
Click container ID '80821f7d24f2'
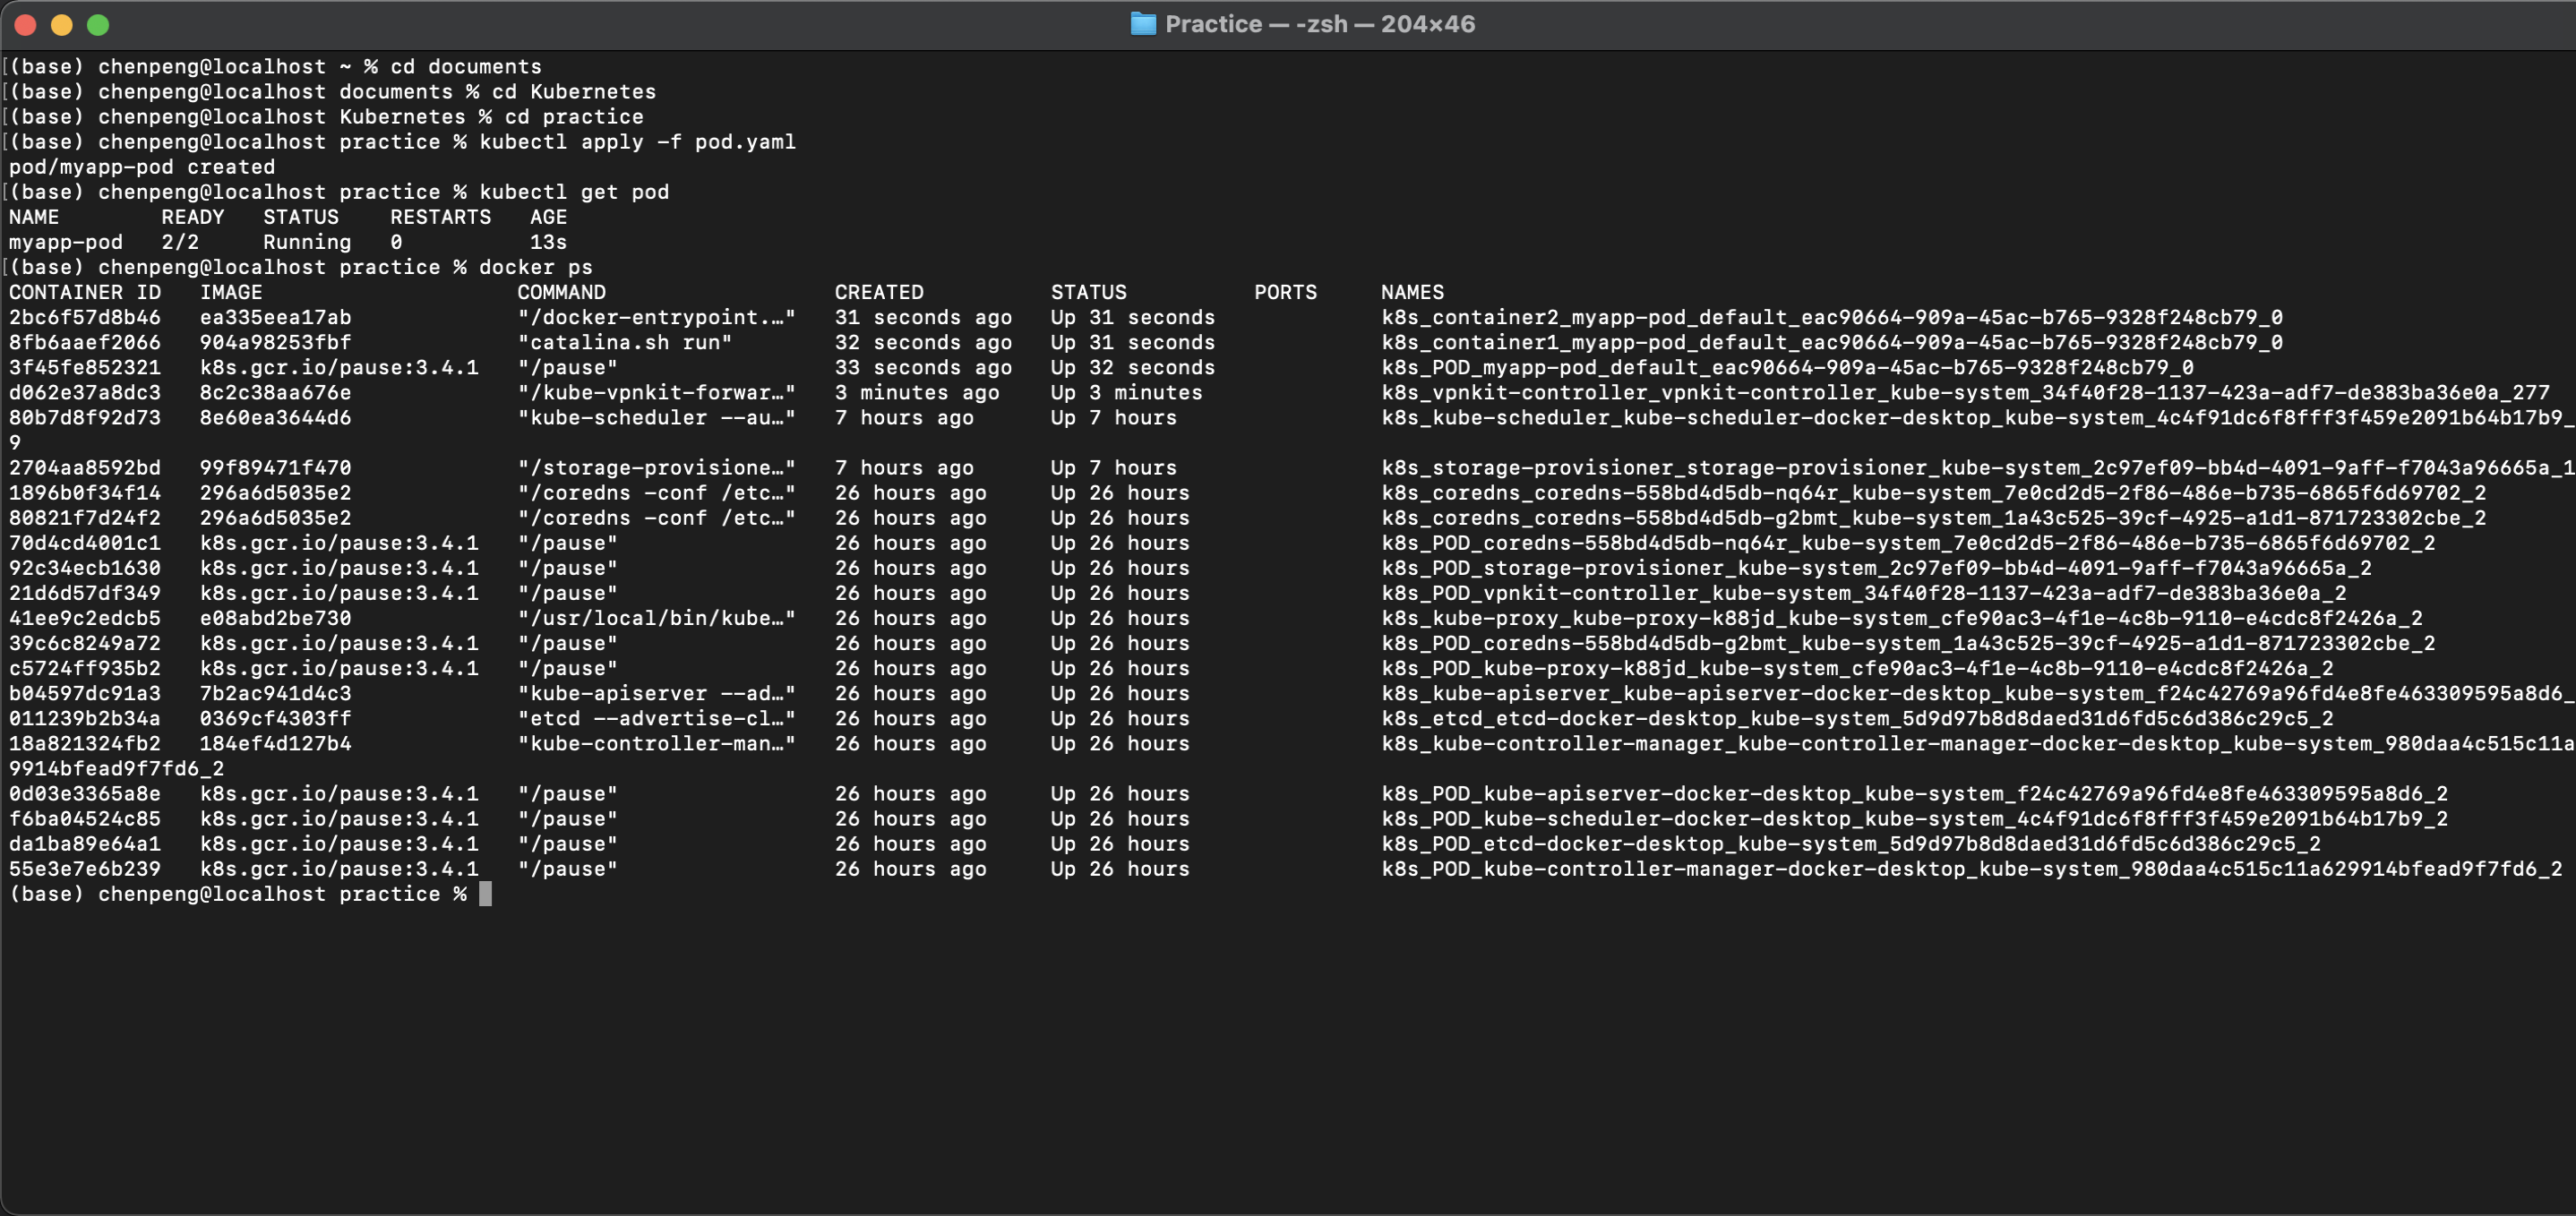tap(85, 517)
